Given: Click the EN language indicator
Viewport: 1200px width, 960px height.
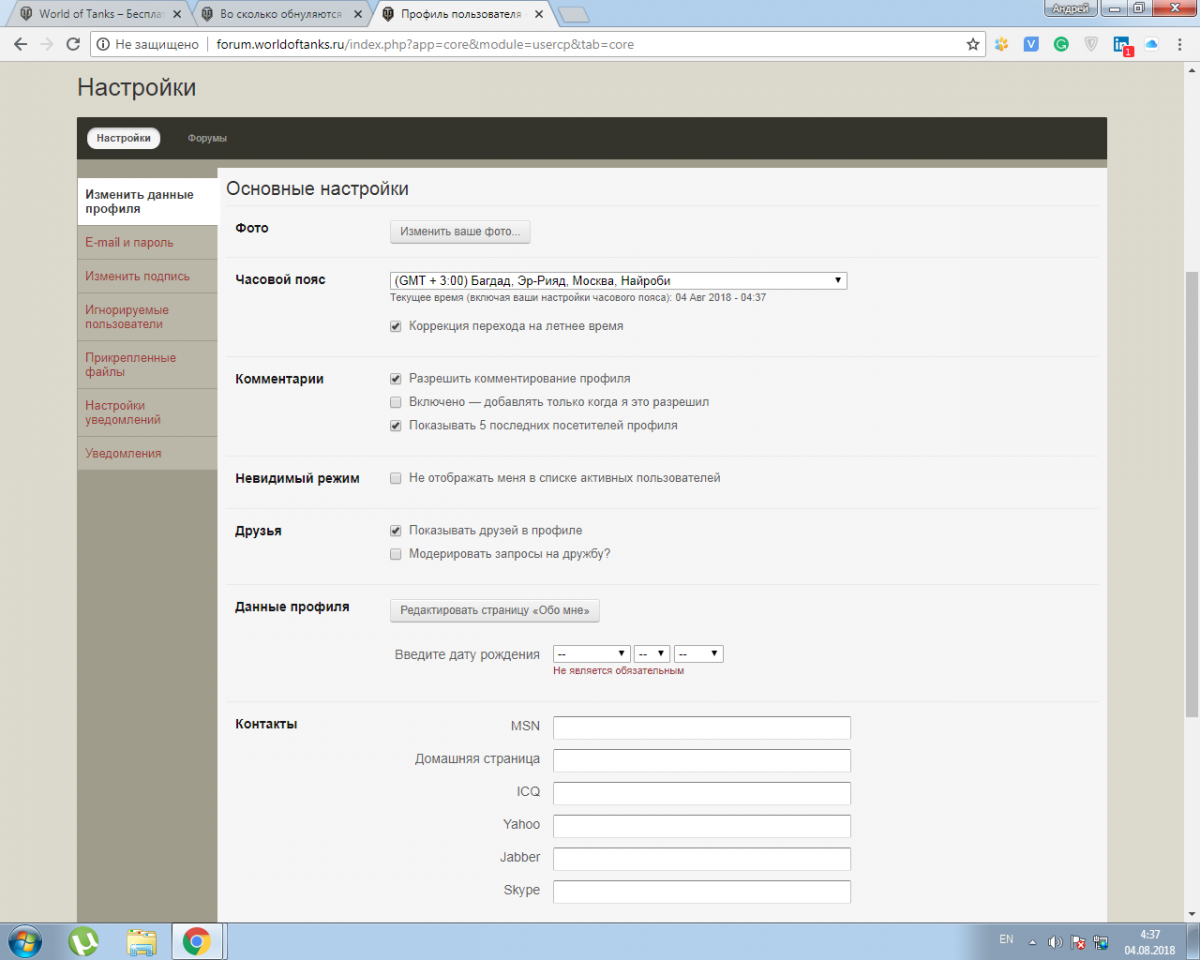Looking at the screenshot, I should [x=1006, y=939].
